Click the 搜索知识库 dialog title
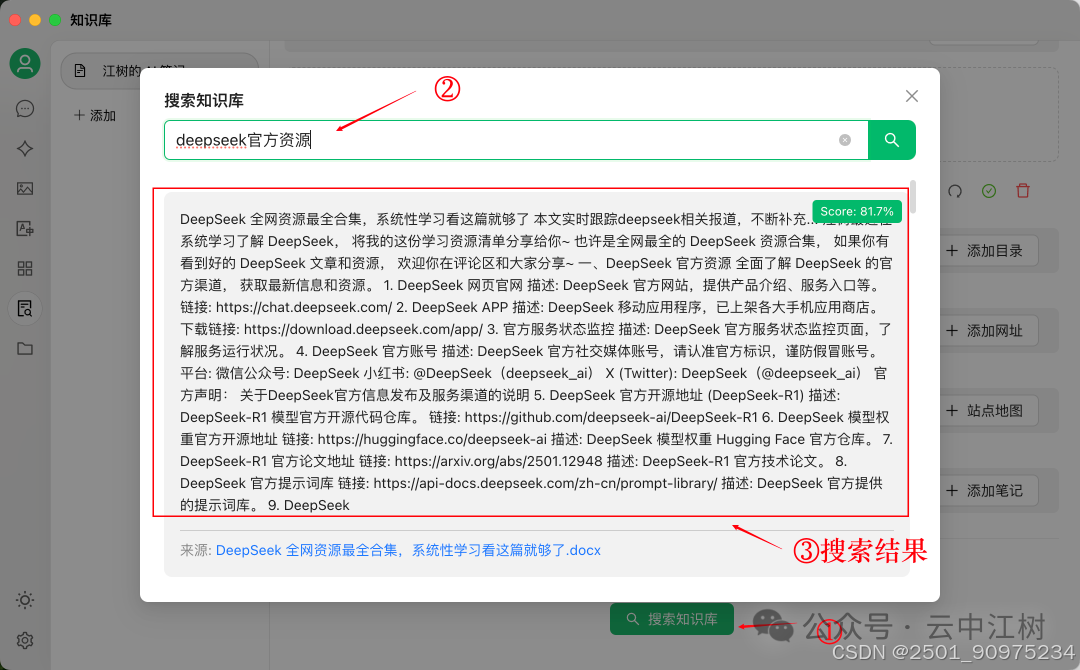Image resolution: width=1080 pixels, height=670 pixels. [x=204, y=101]
